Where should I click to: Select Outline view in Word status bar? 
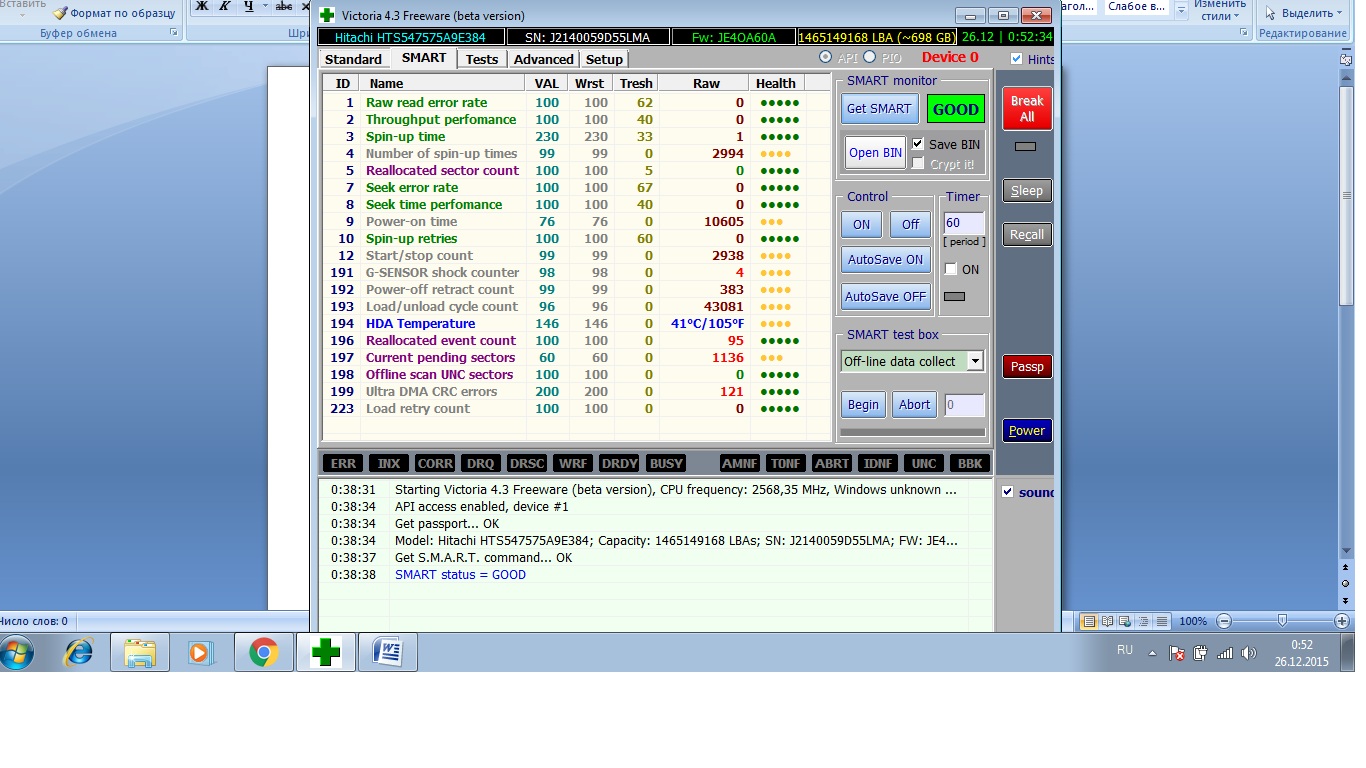(x=1143, y=621)
